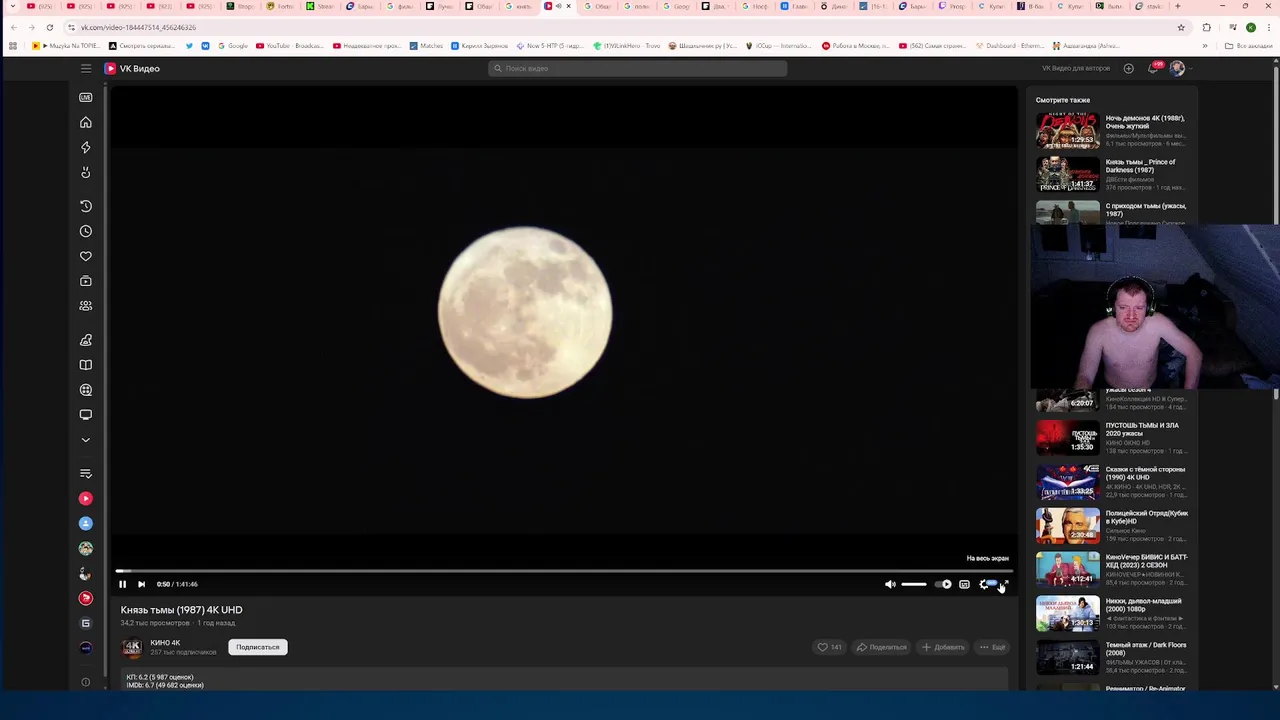Open watch history icon in sidebar
1280x720 pixels.
[x=86, y=206]
